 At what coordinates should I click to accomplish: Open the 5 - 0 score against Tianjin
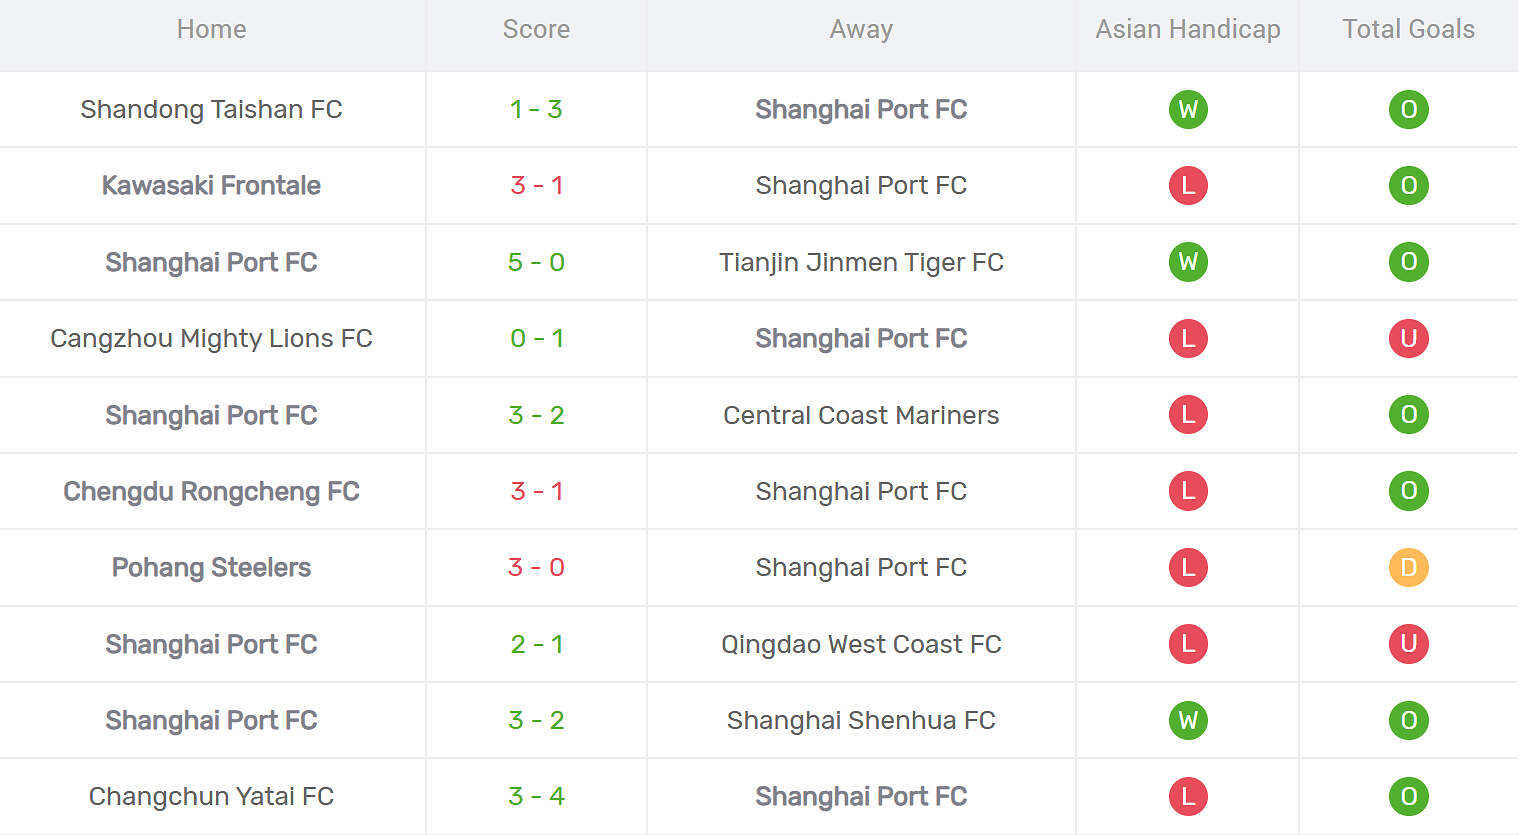pyautogui.click(x=536, y=262)
